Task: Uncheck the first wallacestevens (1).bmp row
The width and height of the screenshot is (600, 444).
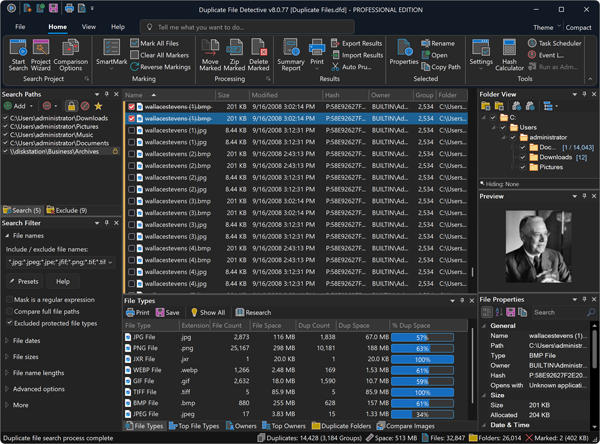Action: click(x=132, y=107)
